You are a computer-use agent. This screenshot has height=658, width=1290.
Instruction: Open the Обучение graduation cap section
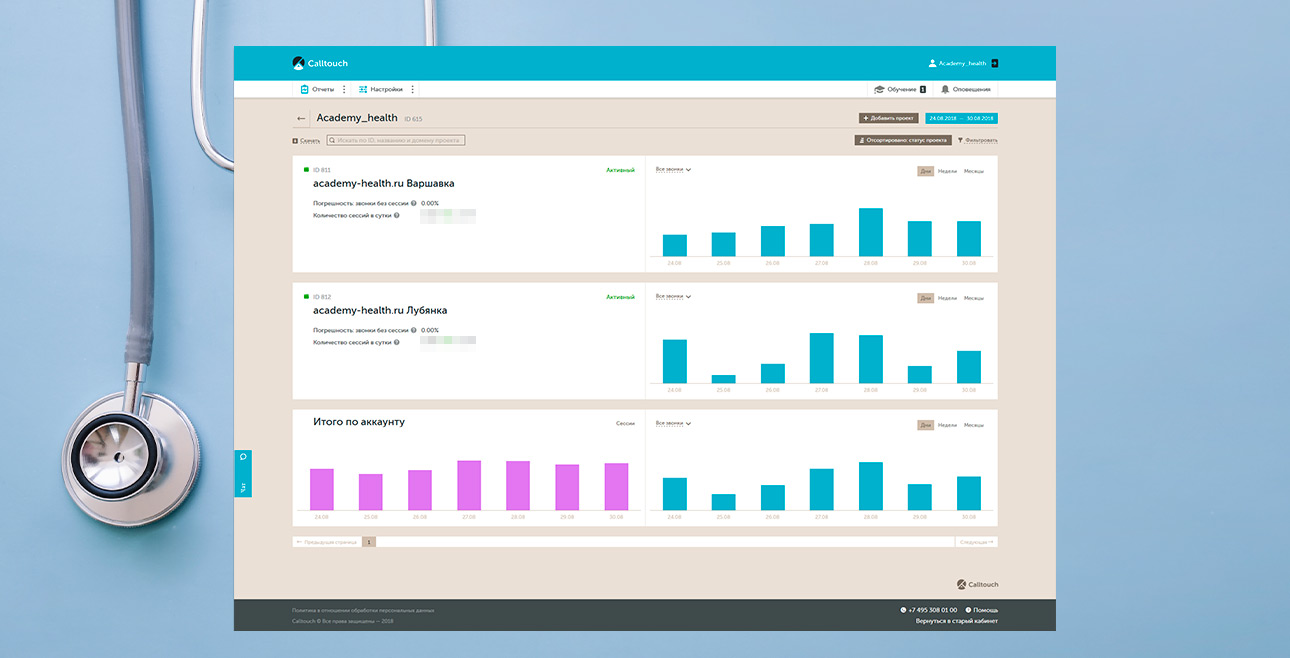[x=899, y=89]
